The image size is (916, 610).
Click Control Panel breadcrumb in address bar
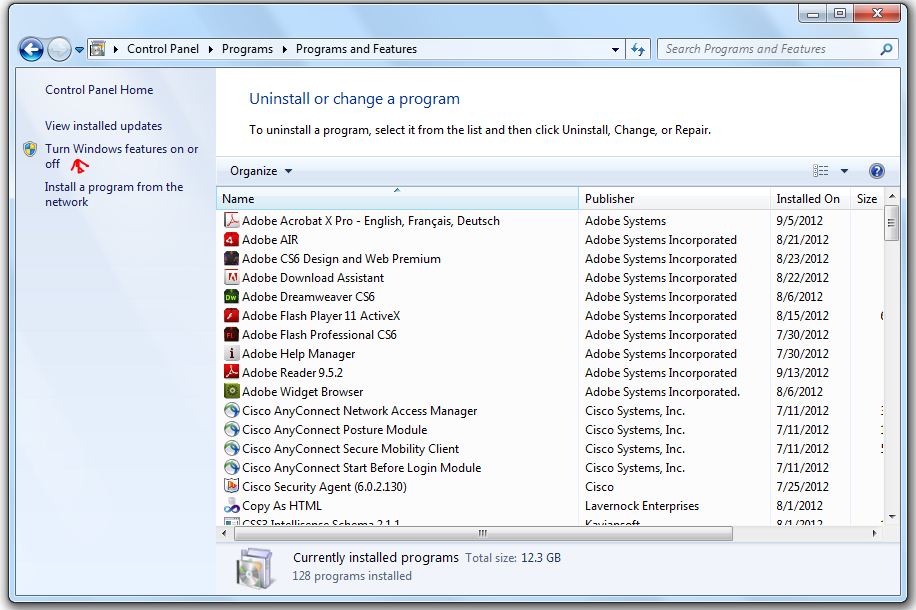pyautogui.click(x=163, y=49)
